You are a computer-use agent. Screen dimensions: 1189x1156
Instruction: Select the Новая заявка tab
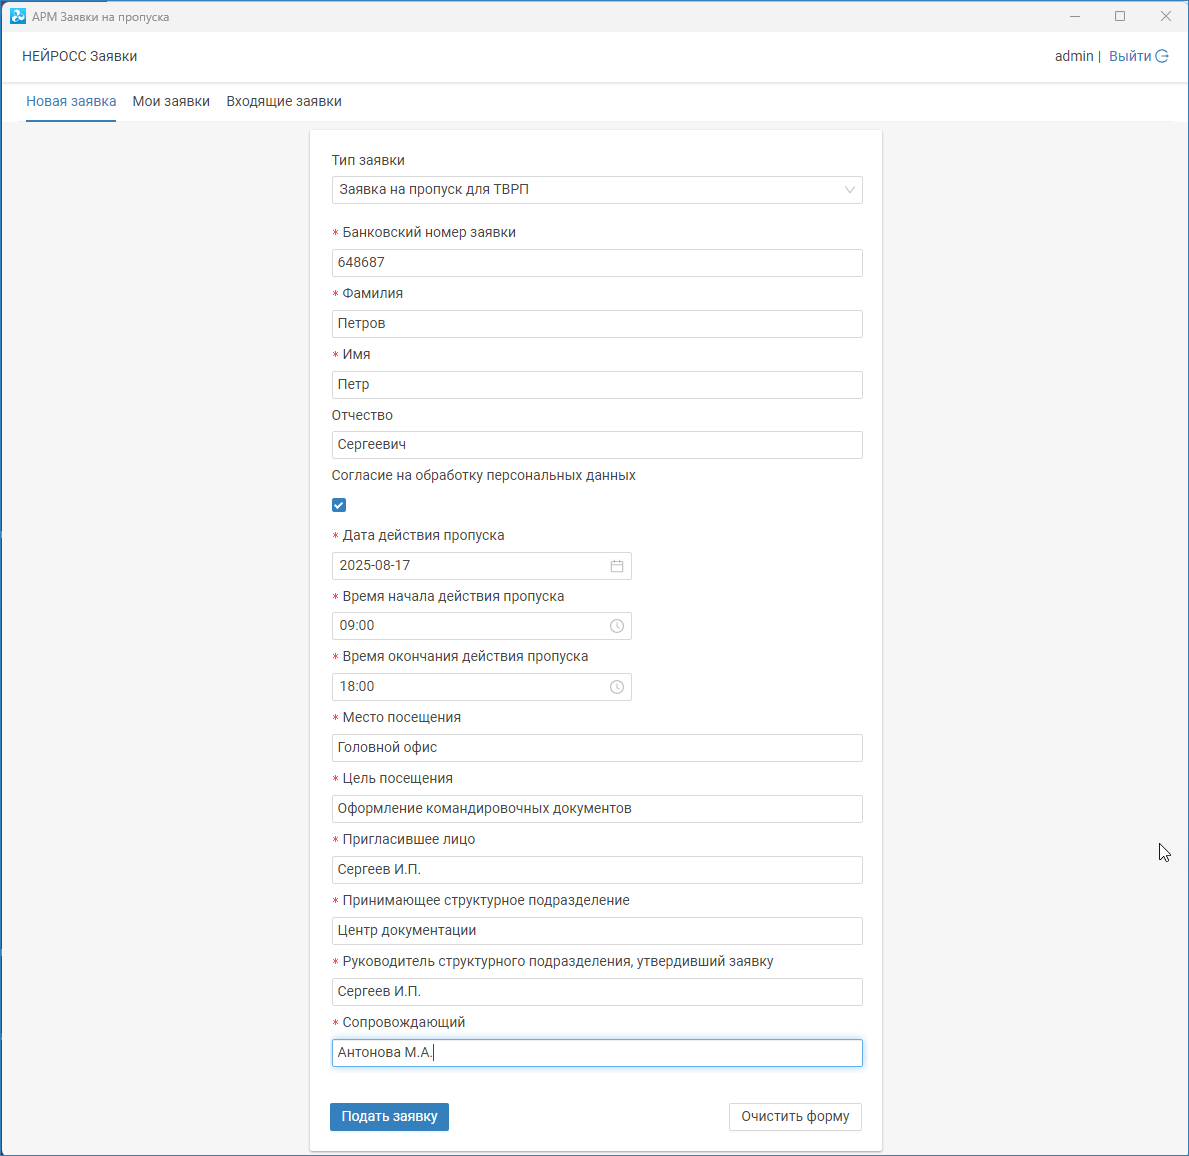[x=71, y=101]
